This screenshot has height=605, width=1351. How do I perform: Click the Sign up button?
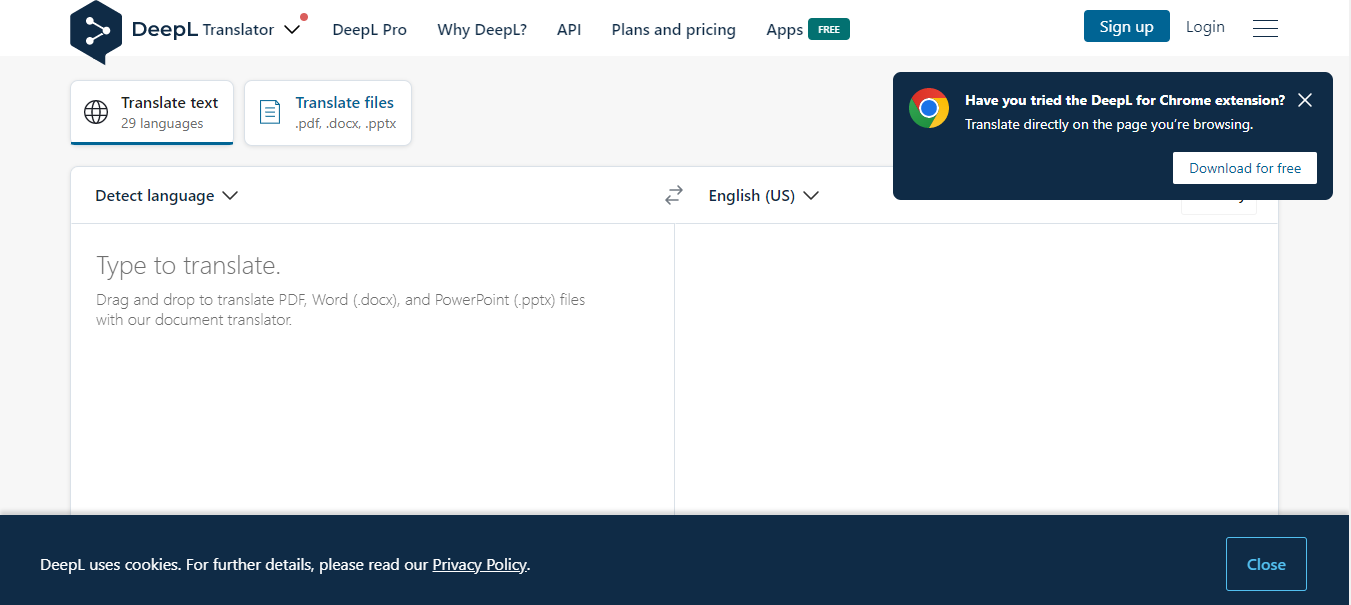(1126, 27)
